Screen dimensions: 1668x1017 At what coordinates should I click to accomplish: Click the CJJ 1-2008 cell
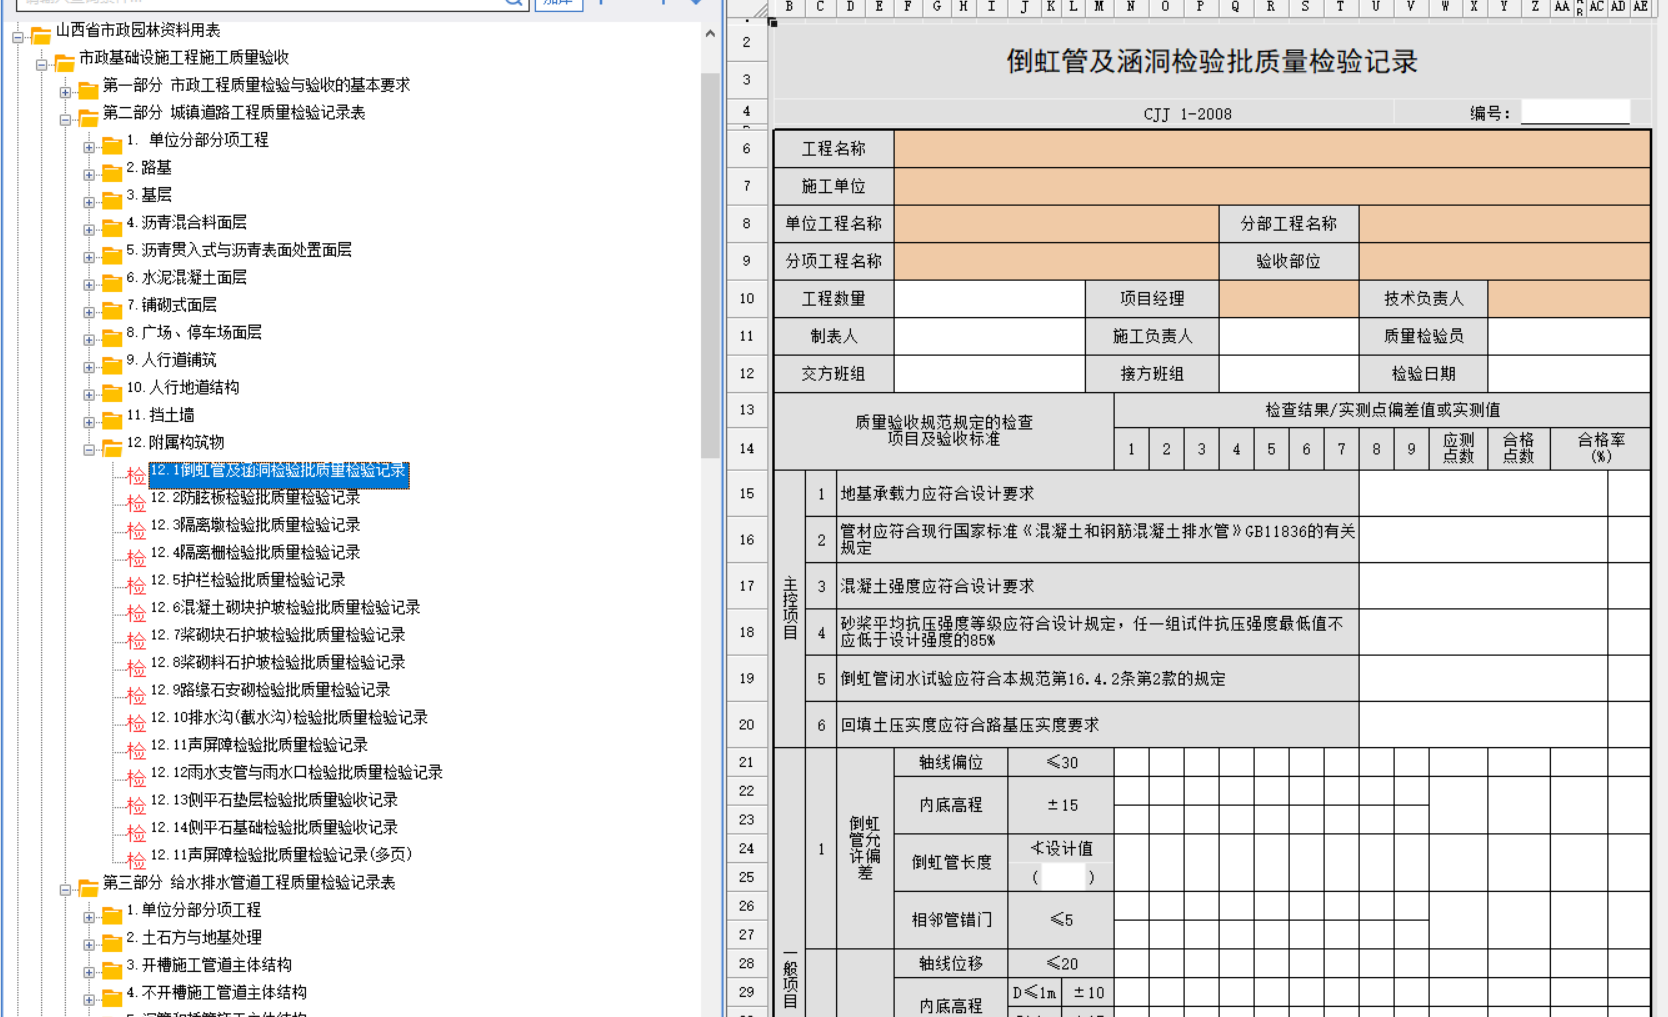[x=1187, y=114]
